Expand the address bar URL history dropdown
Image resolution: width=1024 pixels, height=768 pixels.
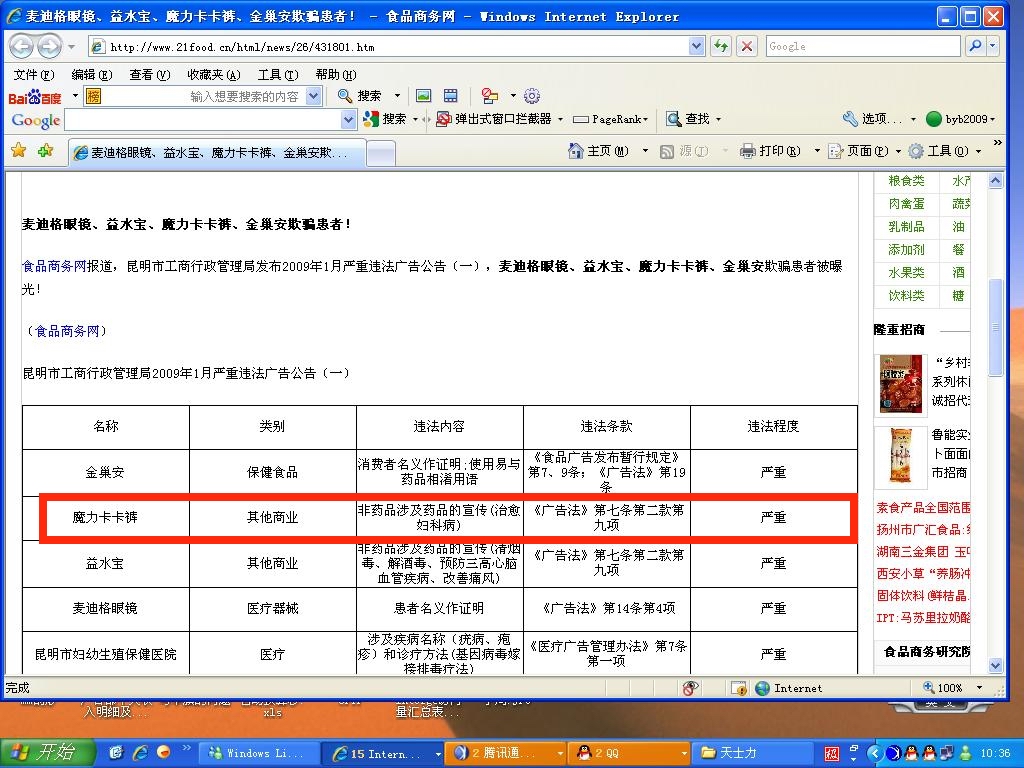pyautogui.click(x=697, y=46)
